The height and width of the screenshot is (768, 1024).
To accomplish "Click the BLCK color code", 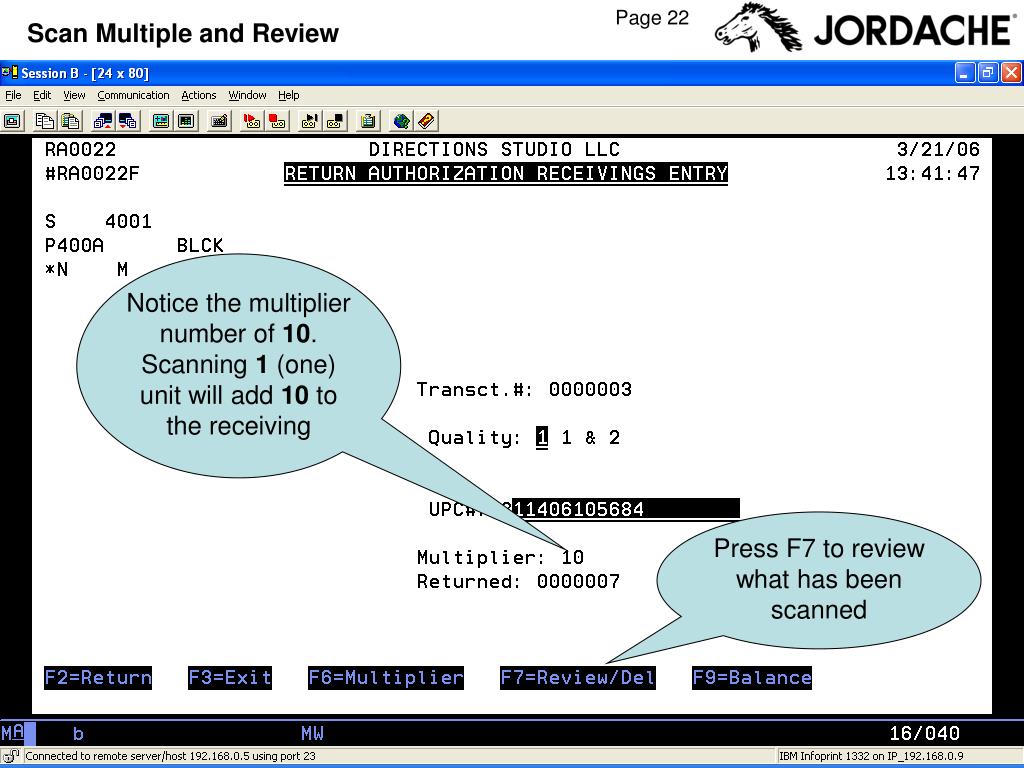I will point(200,246).
